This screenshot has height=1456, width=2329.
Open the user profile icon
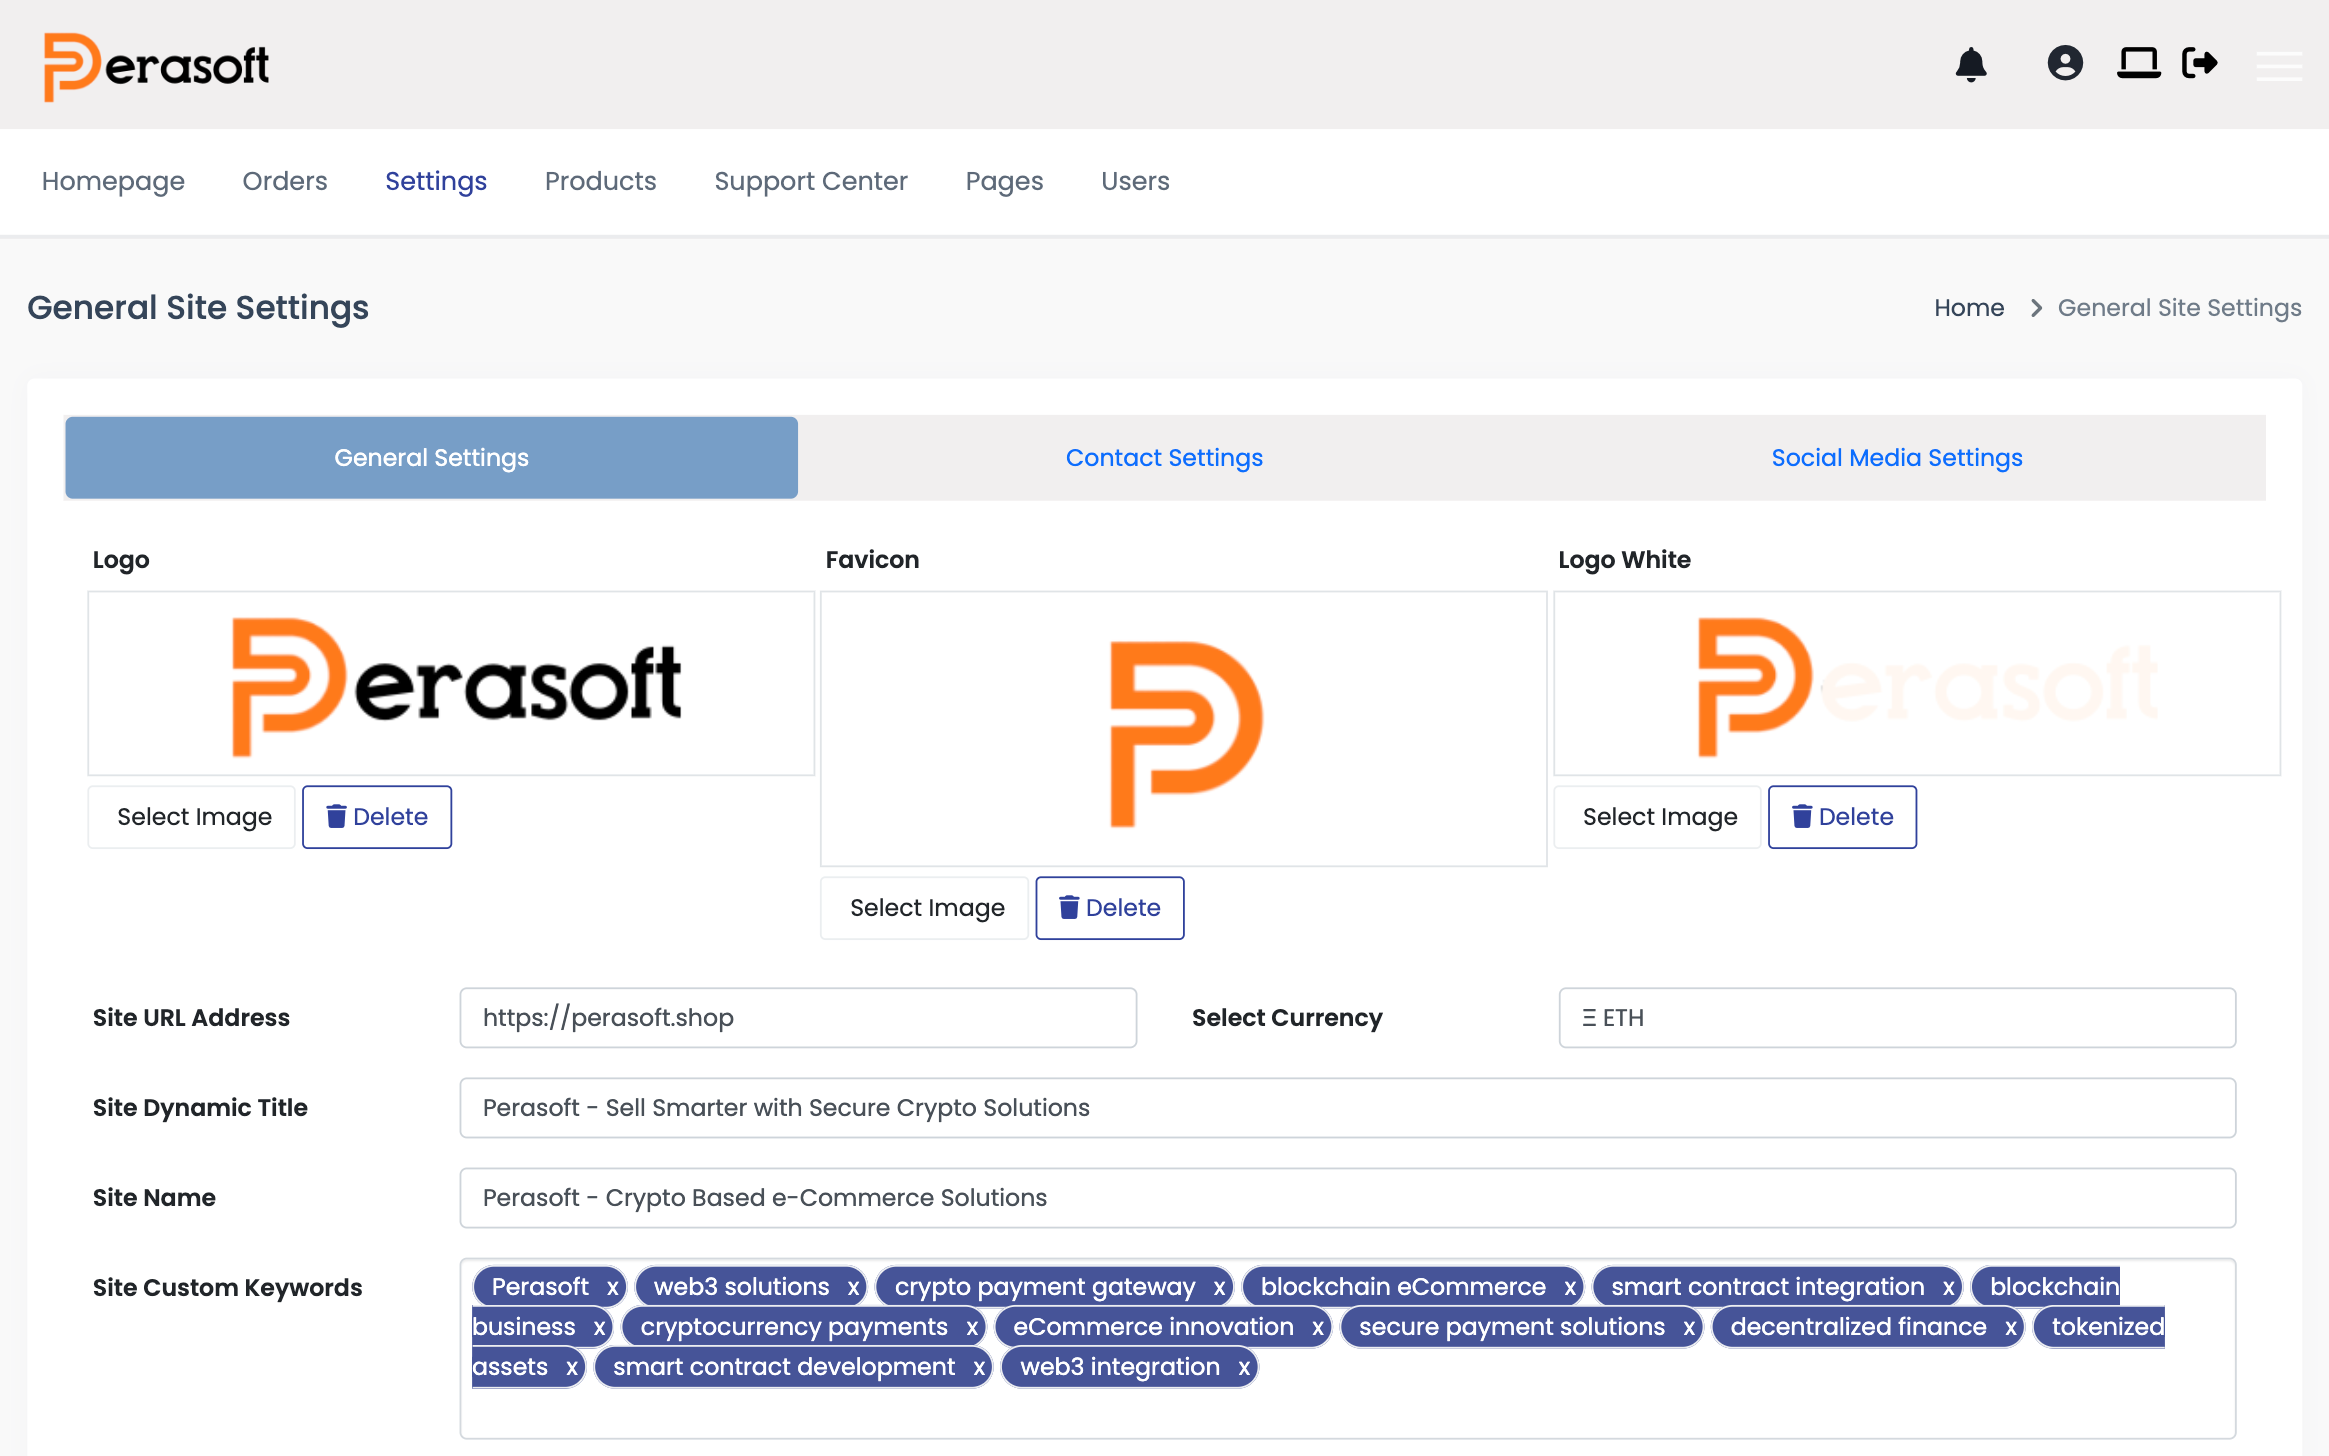(x=2065, y=63)
